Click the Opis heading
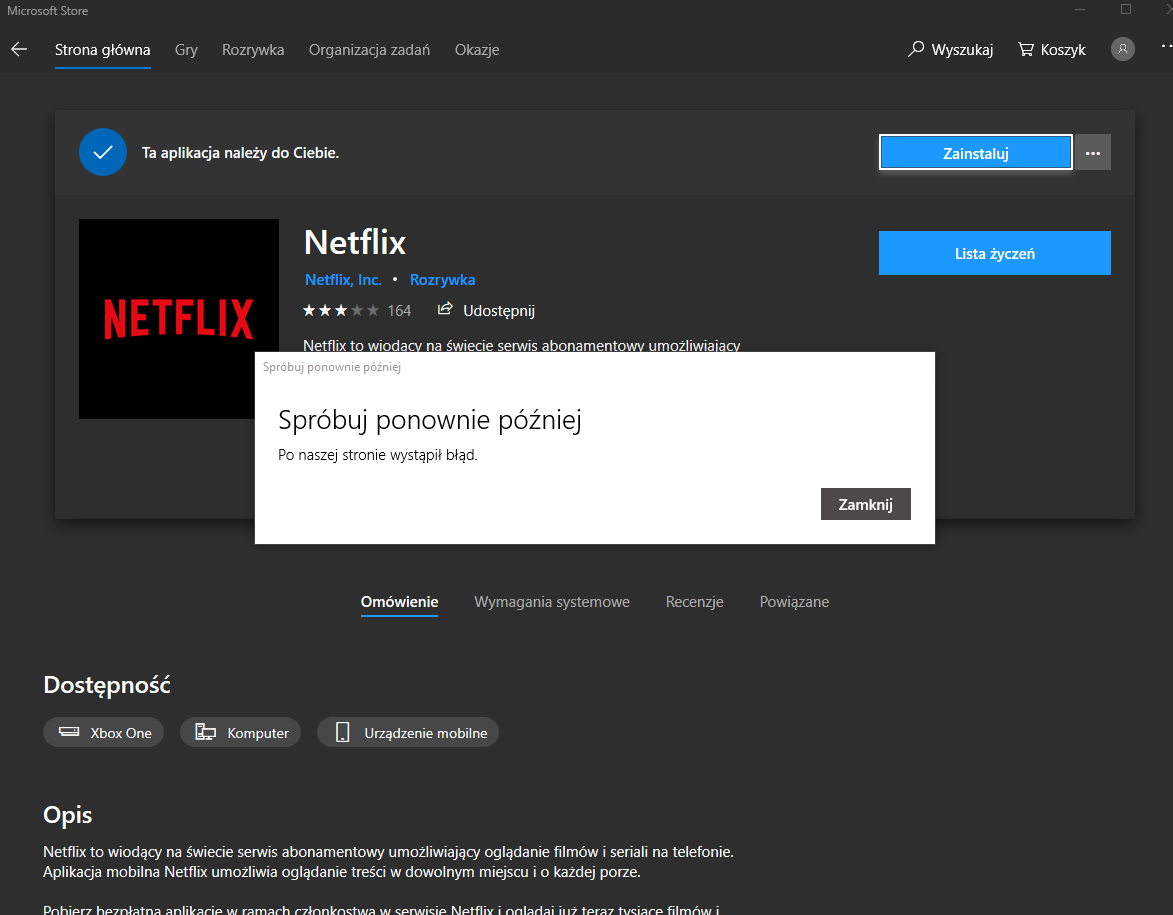The width and height of the screenshot is (1173, 915). point(68,815)
